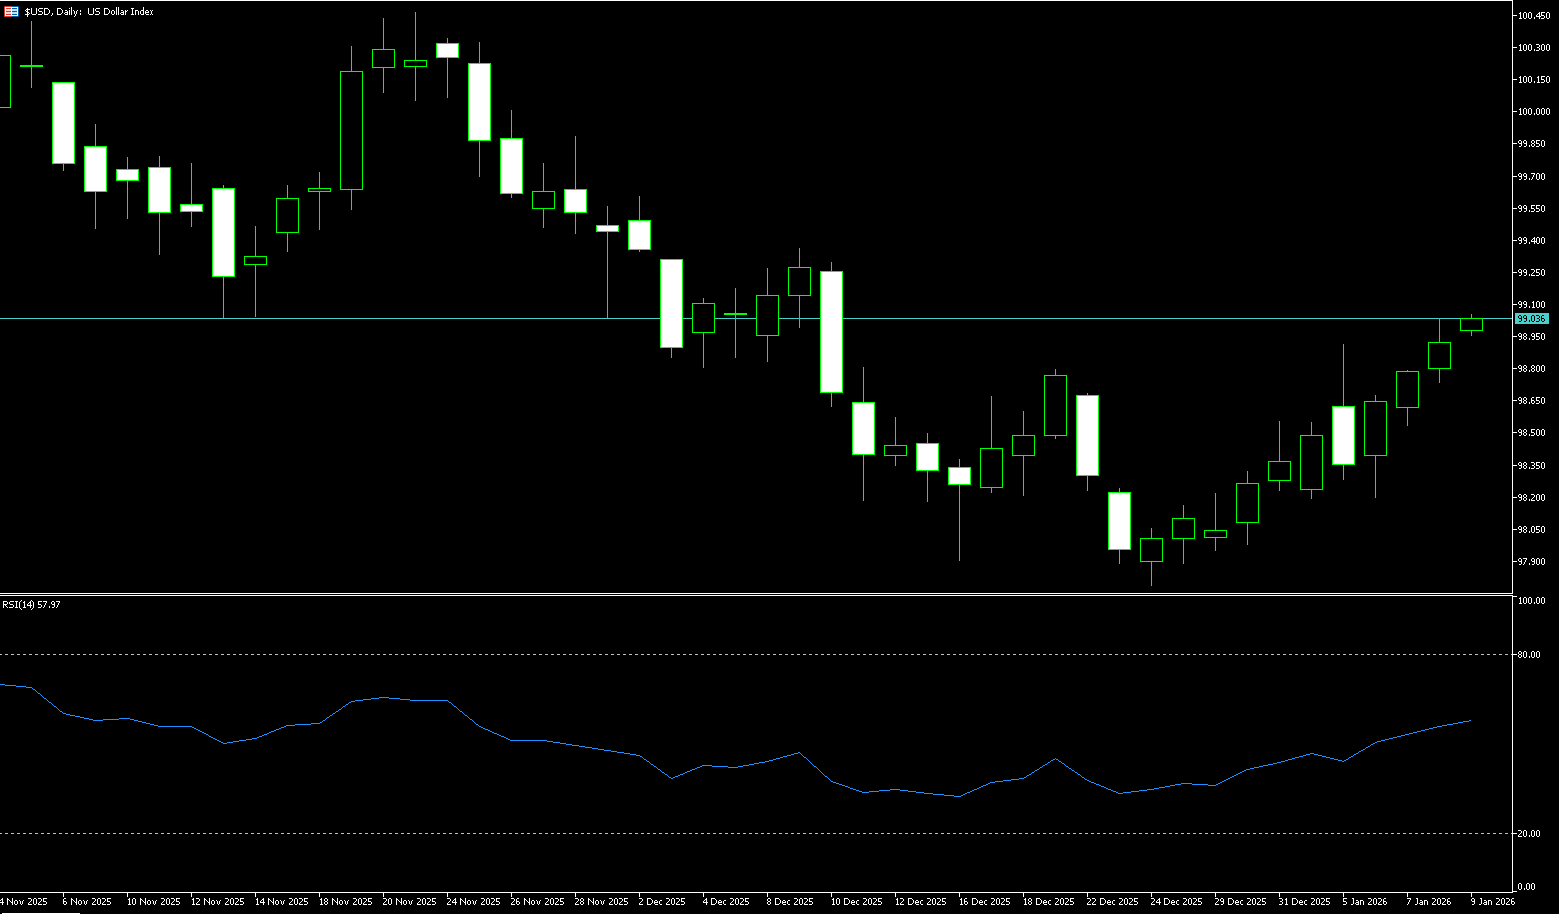The image size is (1559, 914).
Task: Click the 10 Dec 2025 date label
Action: pos(856,902)
